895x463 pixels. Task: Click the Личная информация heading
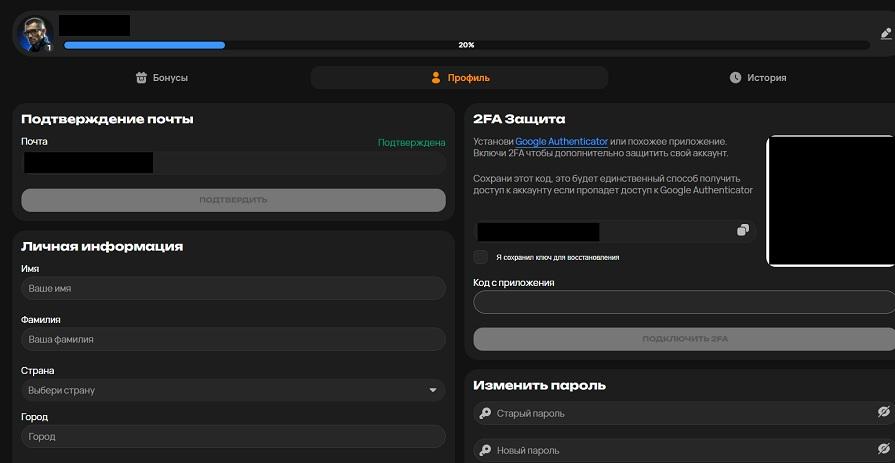pos(102,247)
